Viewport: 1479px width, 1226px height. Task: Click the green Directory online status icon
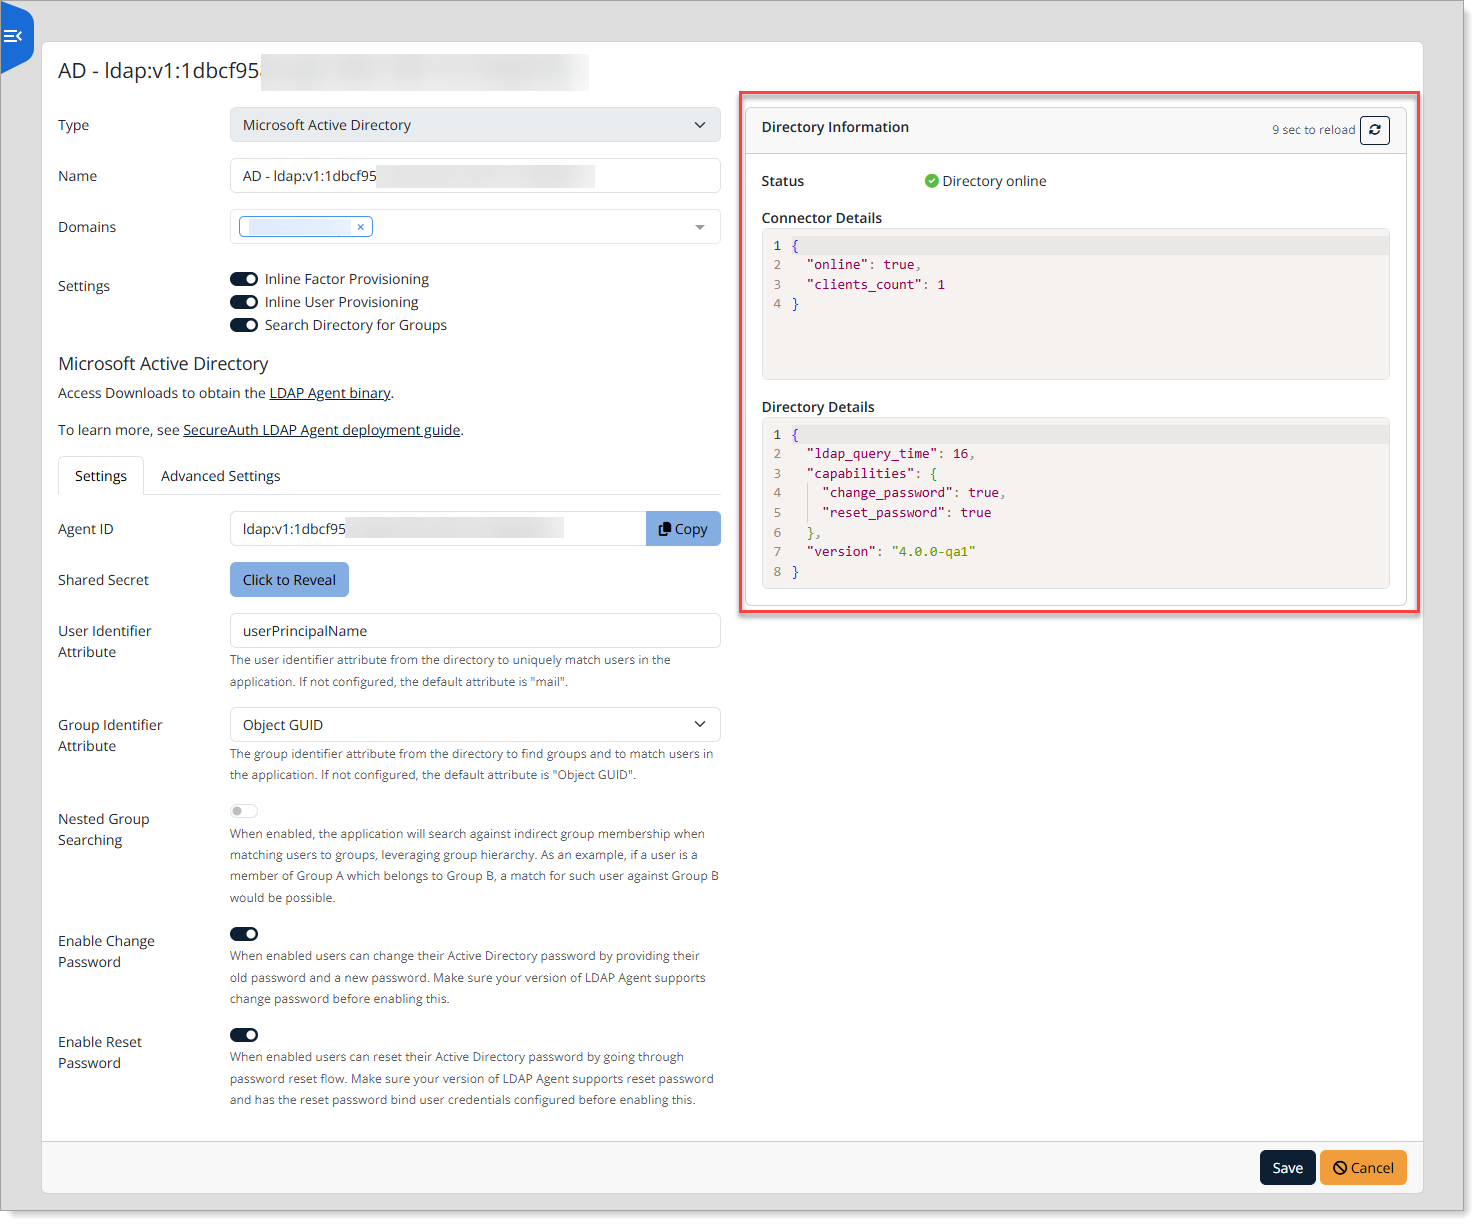click(931, 181)
